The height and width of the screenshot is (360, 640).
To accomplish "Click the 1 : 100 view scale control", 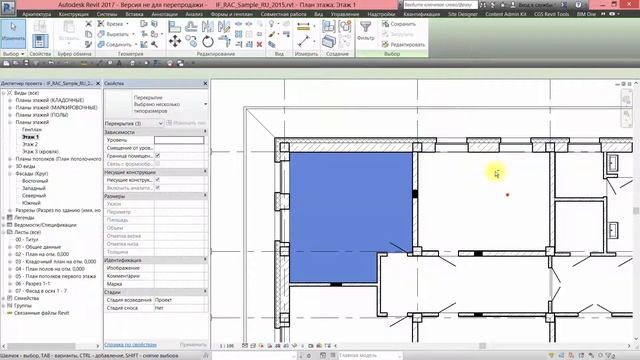I will 227,346.
